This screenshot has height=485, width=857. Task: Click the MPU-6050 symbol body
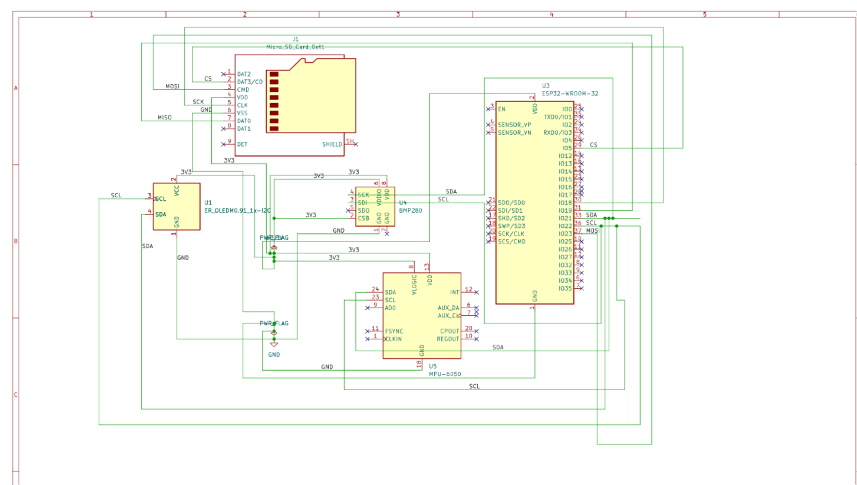(422, 316)
